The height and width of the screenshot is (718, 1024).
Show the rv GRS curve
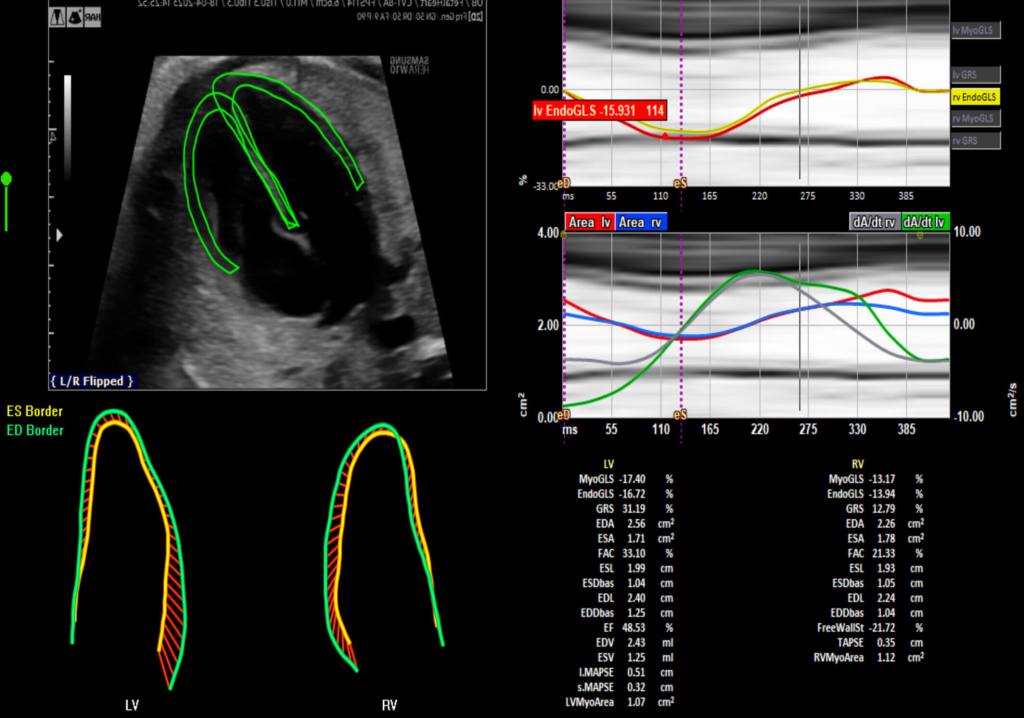tap(975, 141)
